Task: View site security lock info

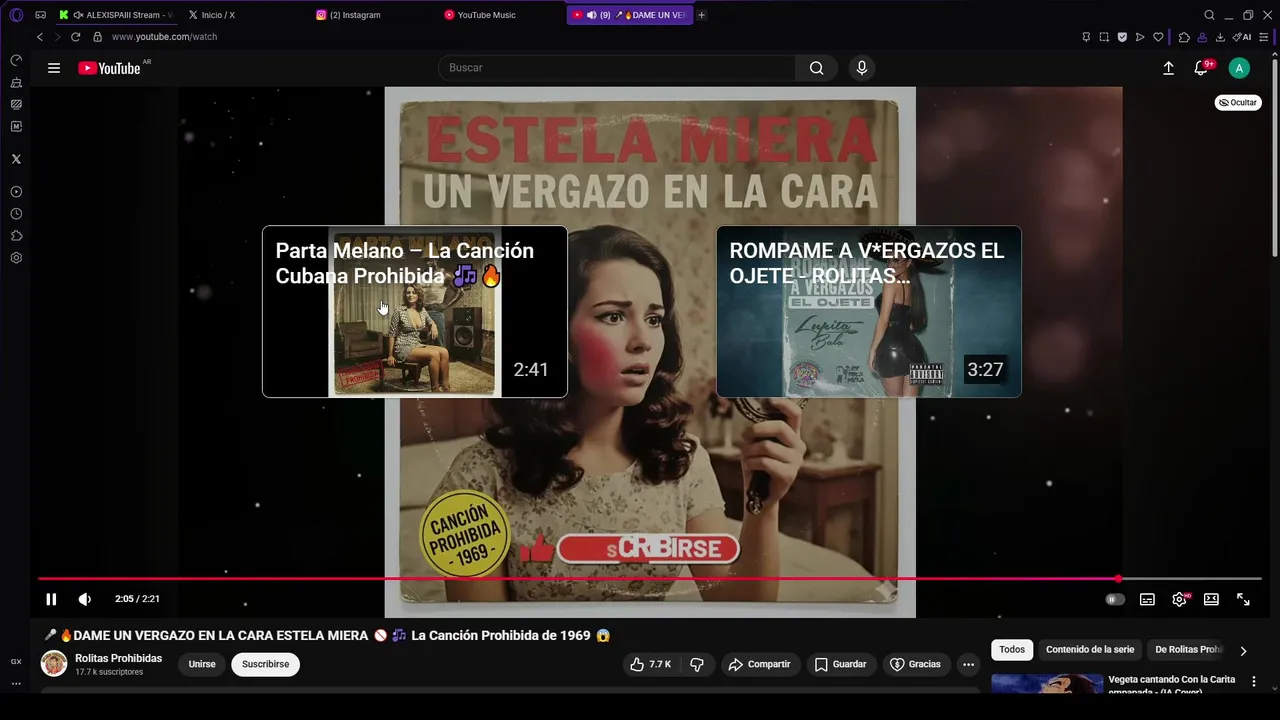Action: coord(97,37)
